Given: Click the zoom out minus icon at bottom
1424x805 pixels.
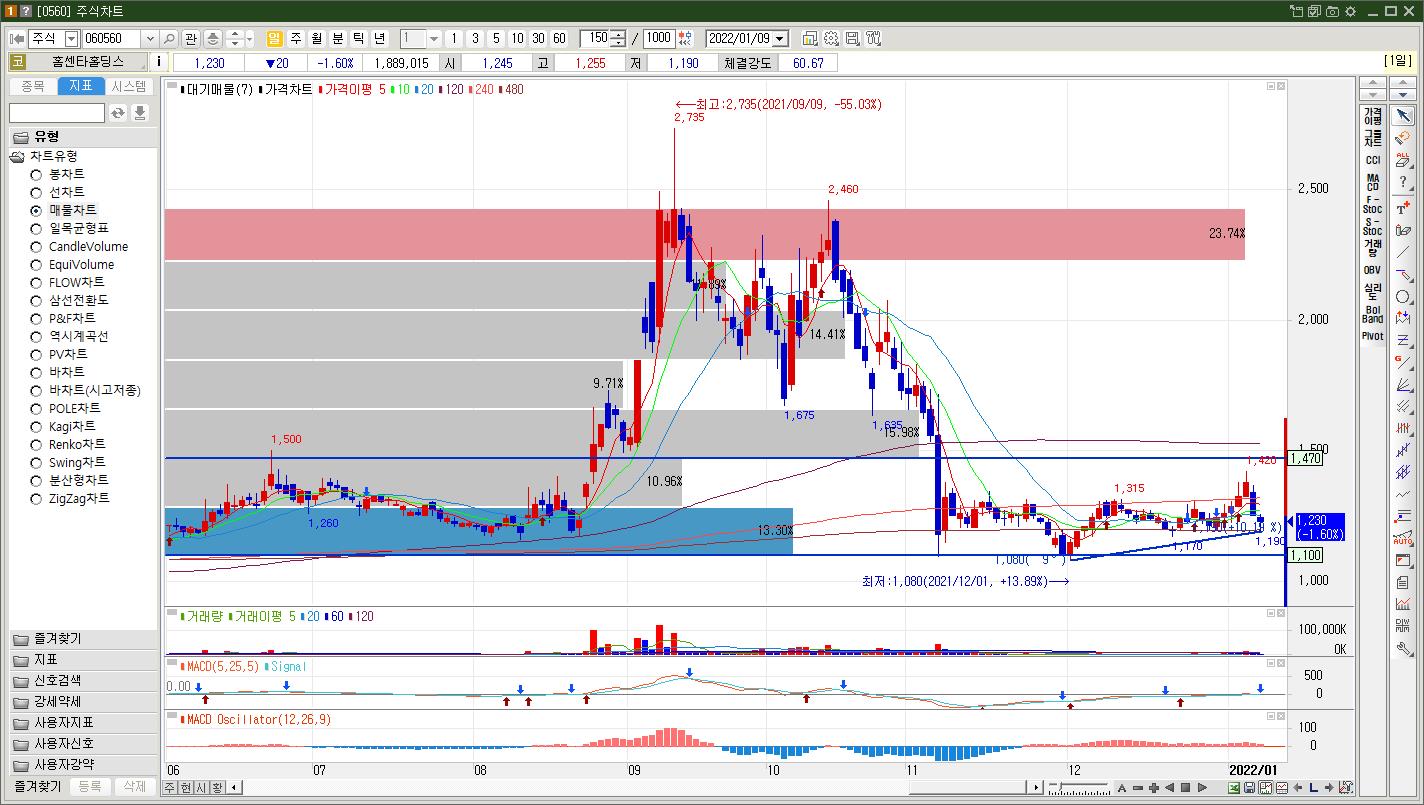Looking at the screenshot, I should [1138, 788].
